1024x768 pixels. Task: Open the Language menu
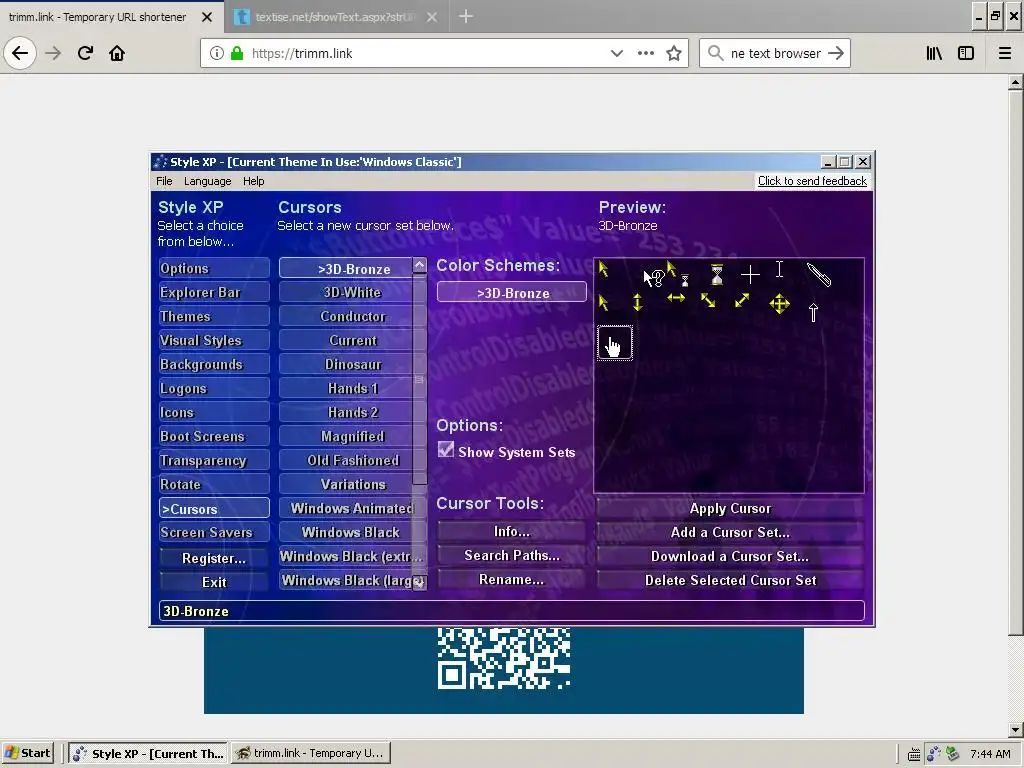point(208,181)
